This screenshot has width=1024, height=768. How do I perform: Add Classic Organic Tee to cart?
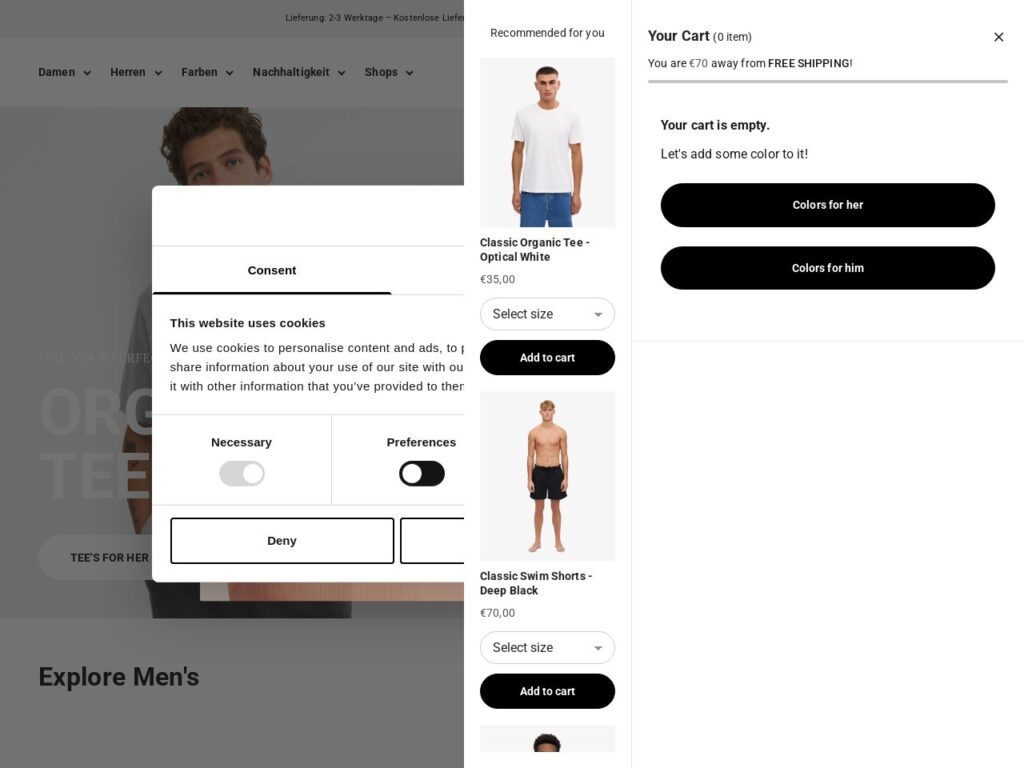click(547, 358)
